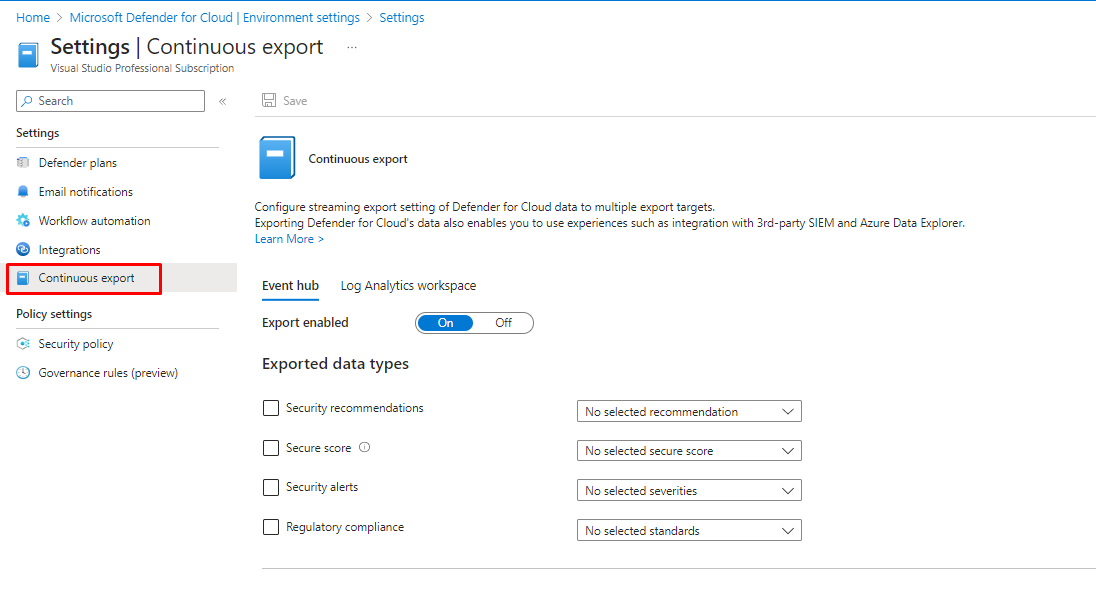Image resolution: width=1096 pixels, height=589 pixels.
Task: Switch to the Log Analytics workspace tab
Action: [408, 286]
